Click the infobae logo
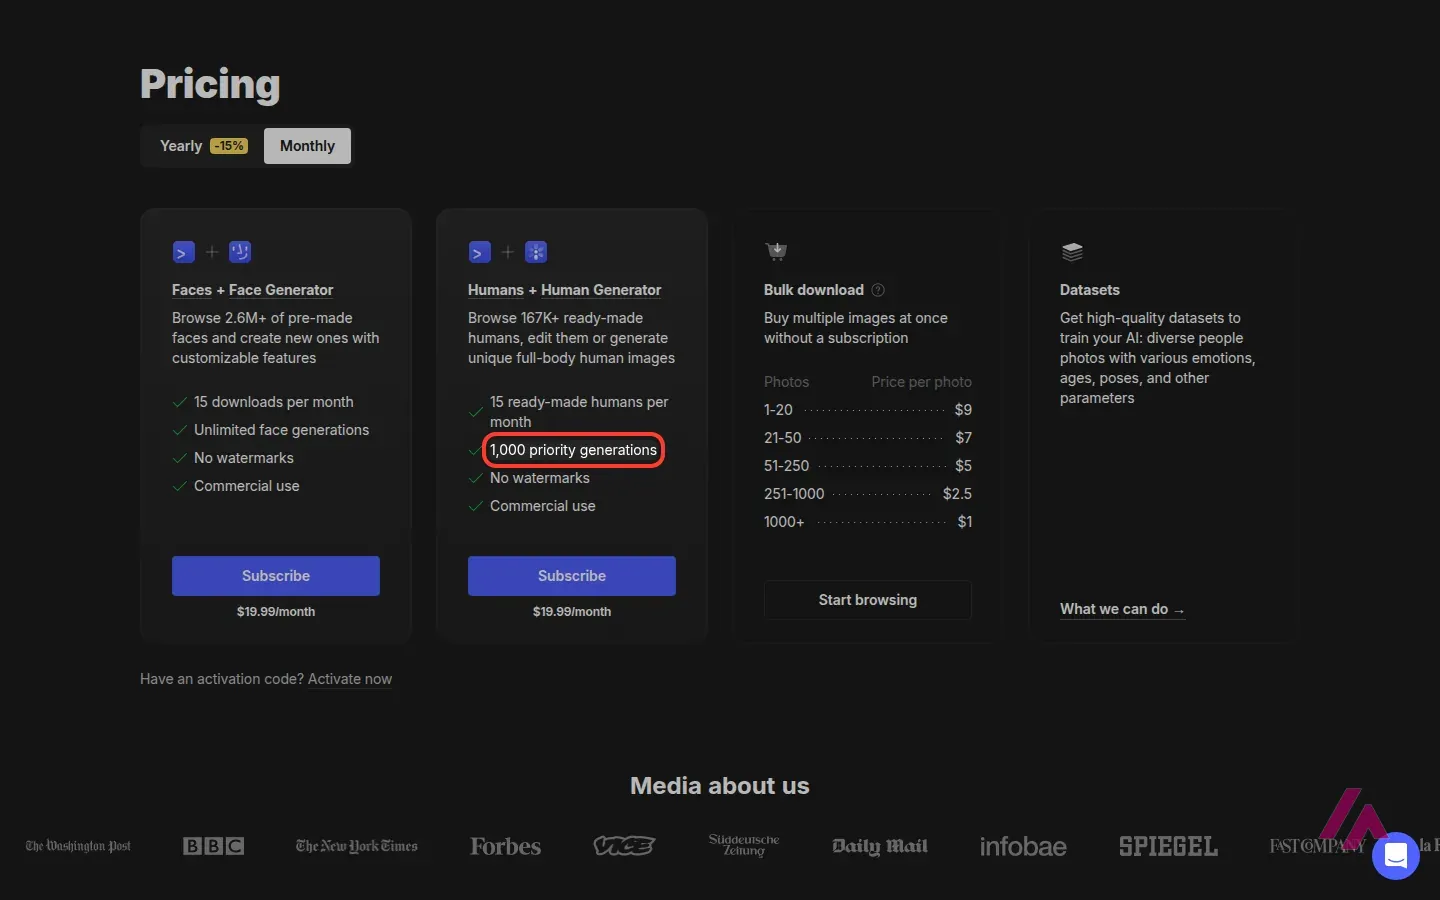This screenshot has height=900, width=1440. 1023,846
